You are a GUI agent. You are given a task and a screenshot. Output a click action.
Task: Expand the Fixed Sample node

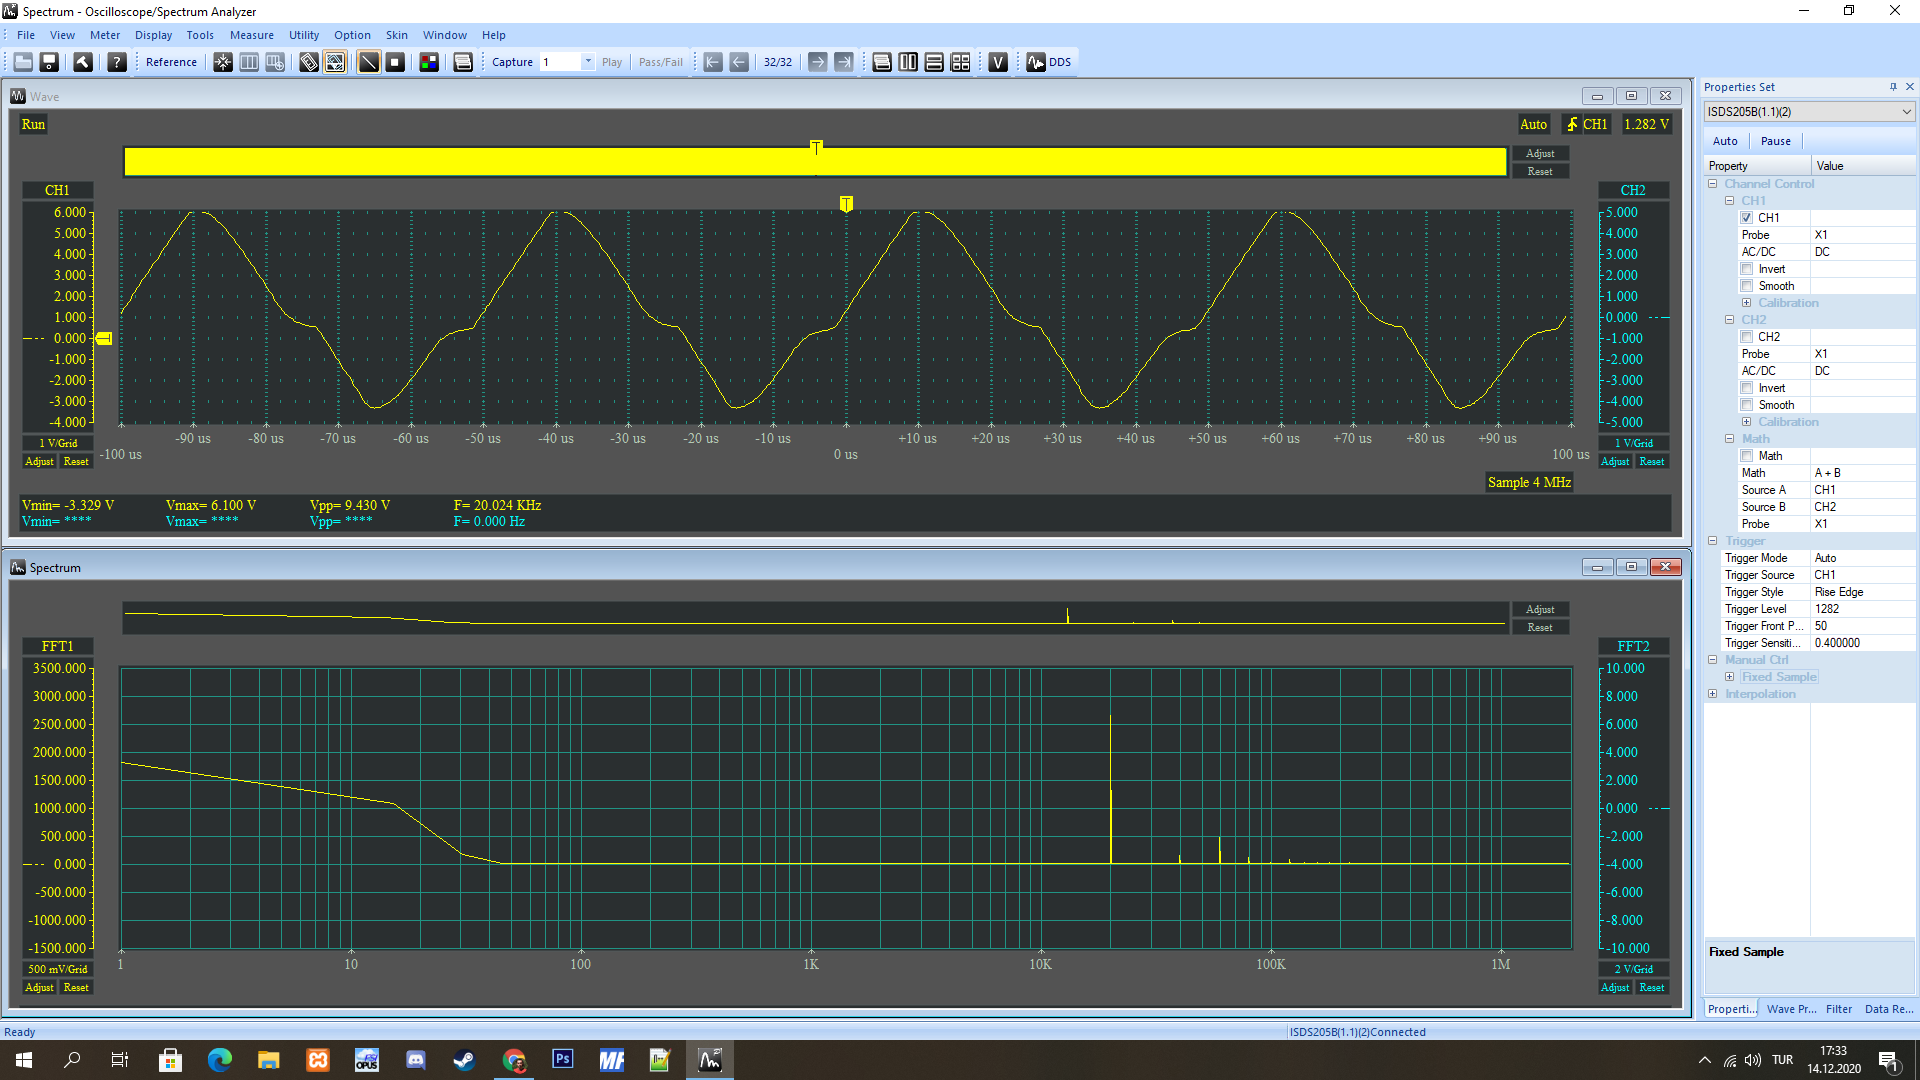[1730, 677]
